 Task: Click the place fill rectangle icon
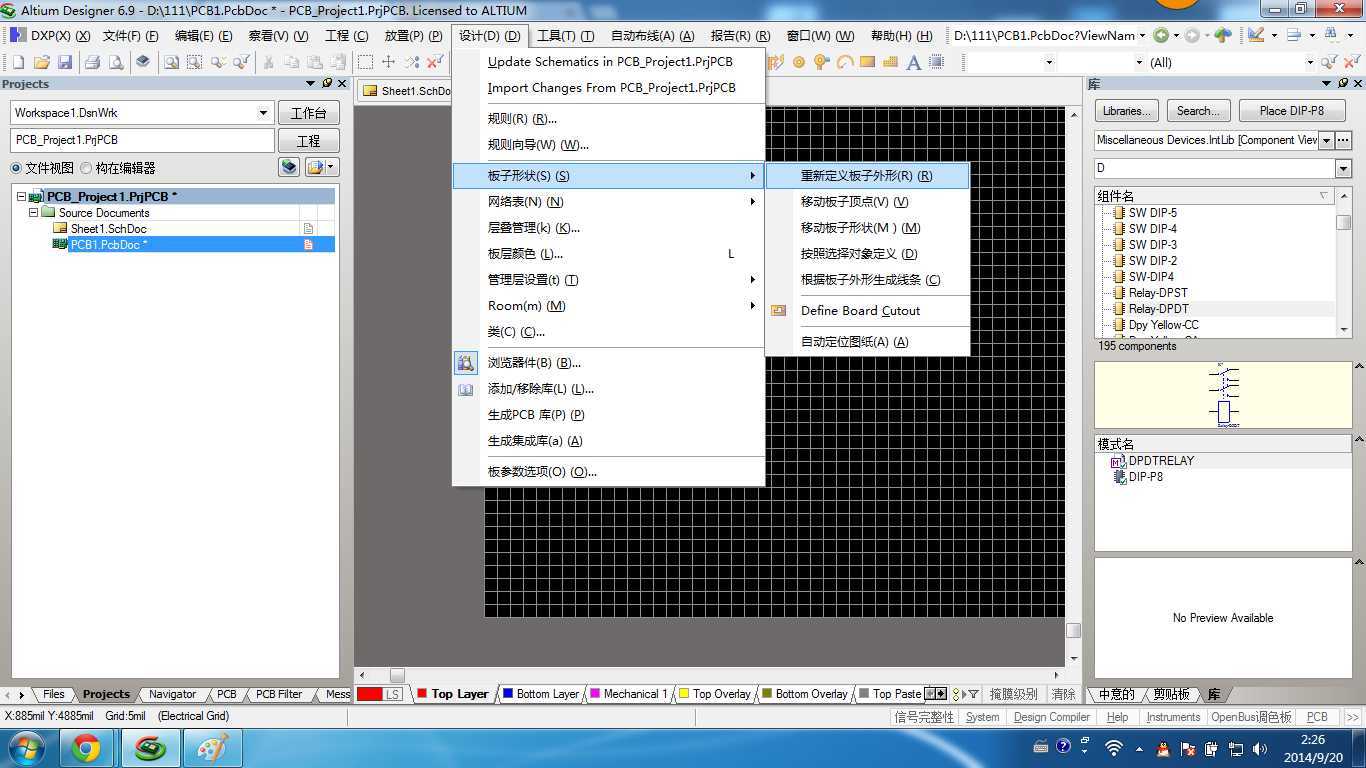click(x=868, y=62)
